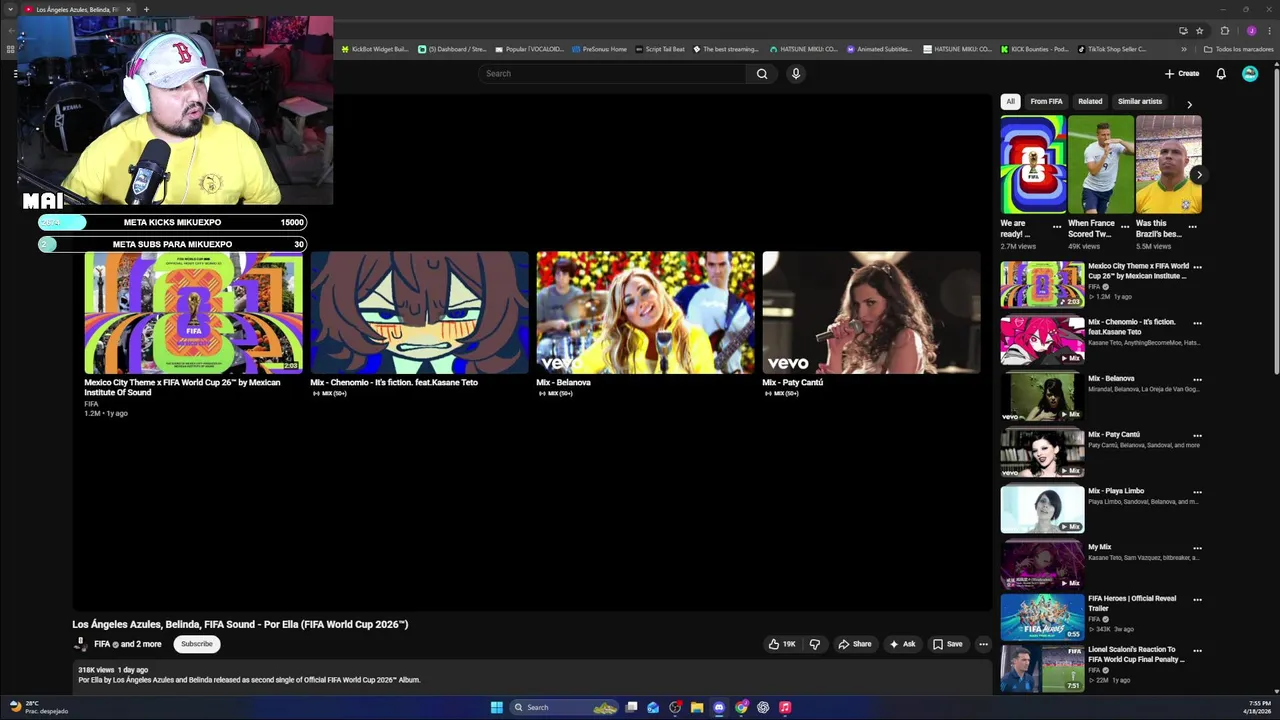
Task: Open the Chrome profile avatar
Action: 1251,31
